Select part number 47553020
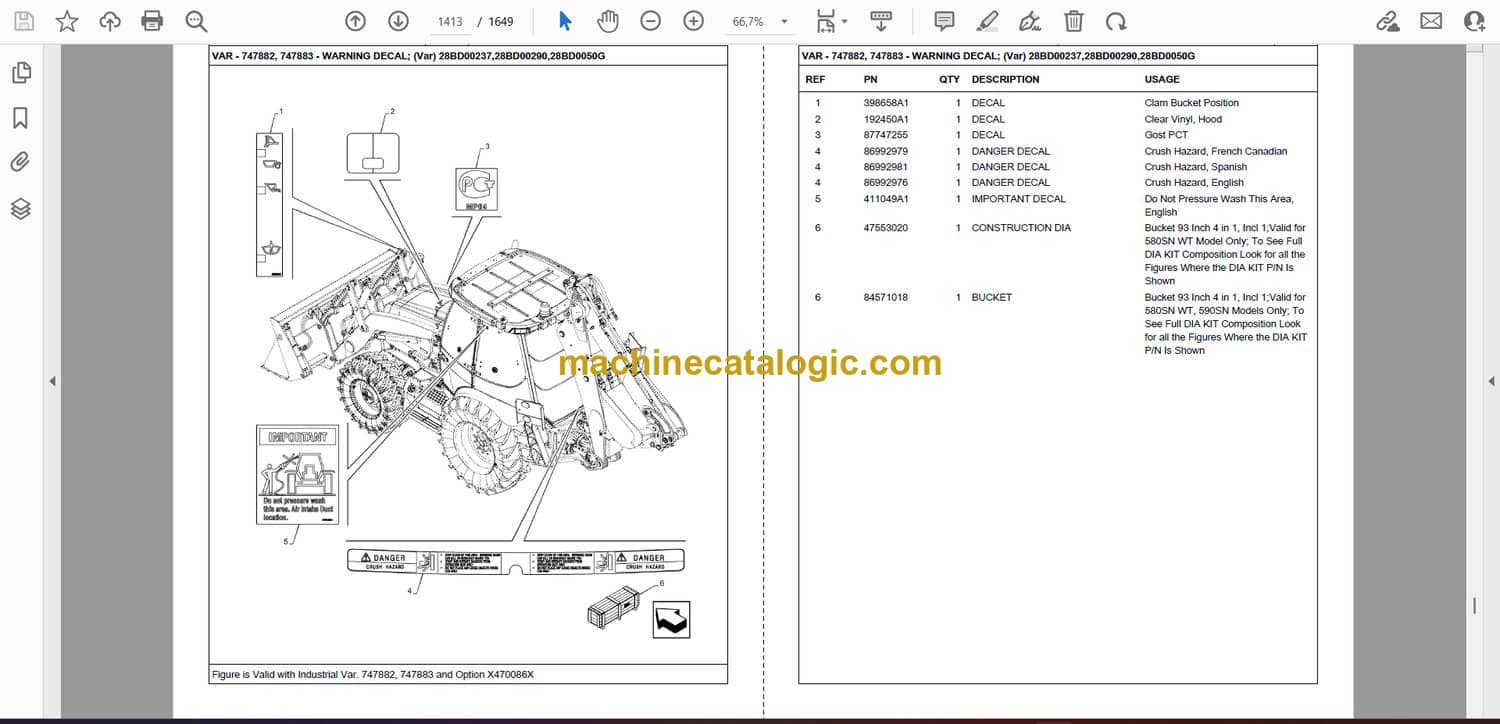 tap(886, 228)
